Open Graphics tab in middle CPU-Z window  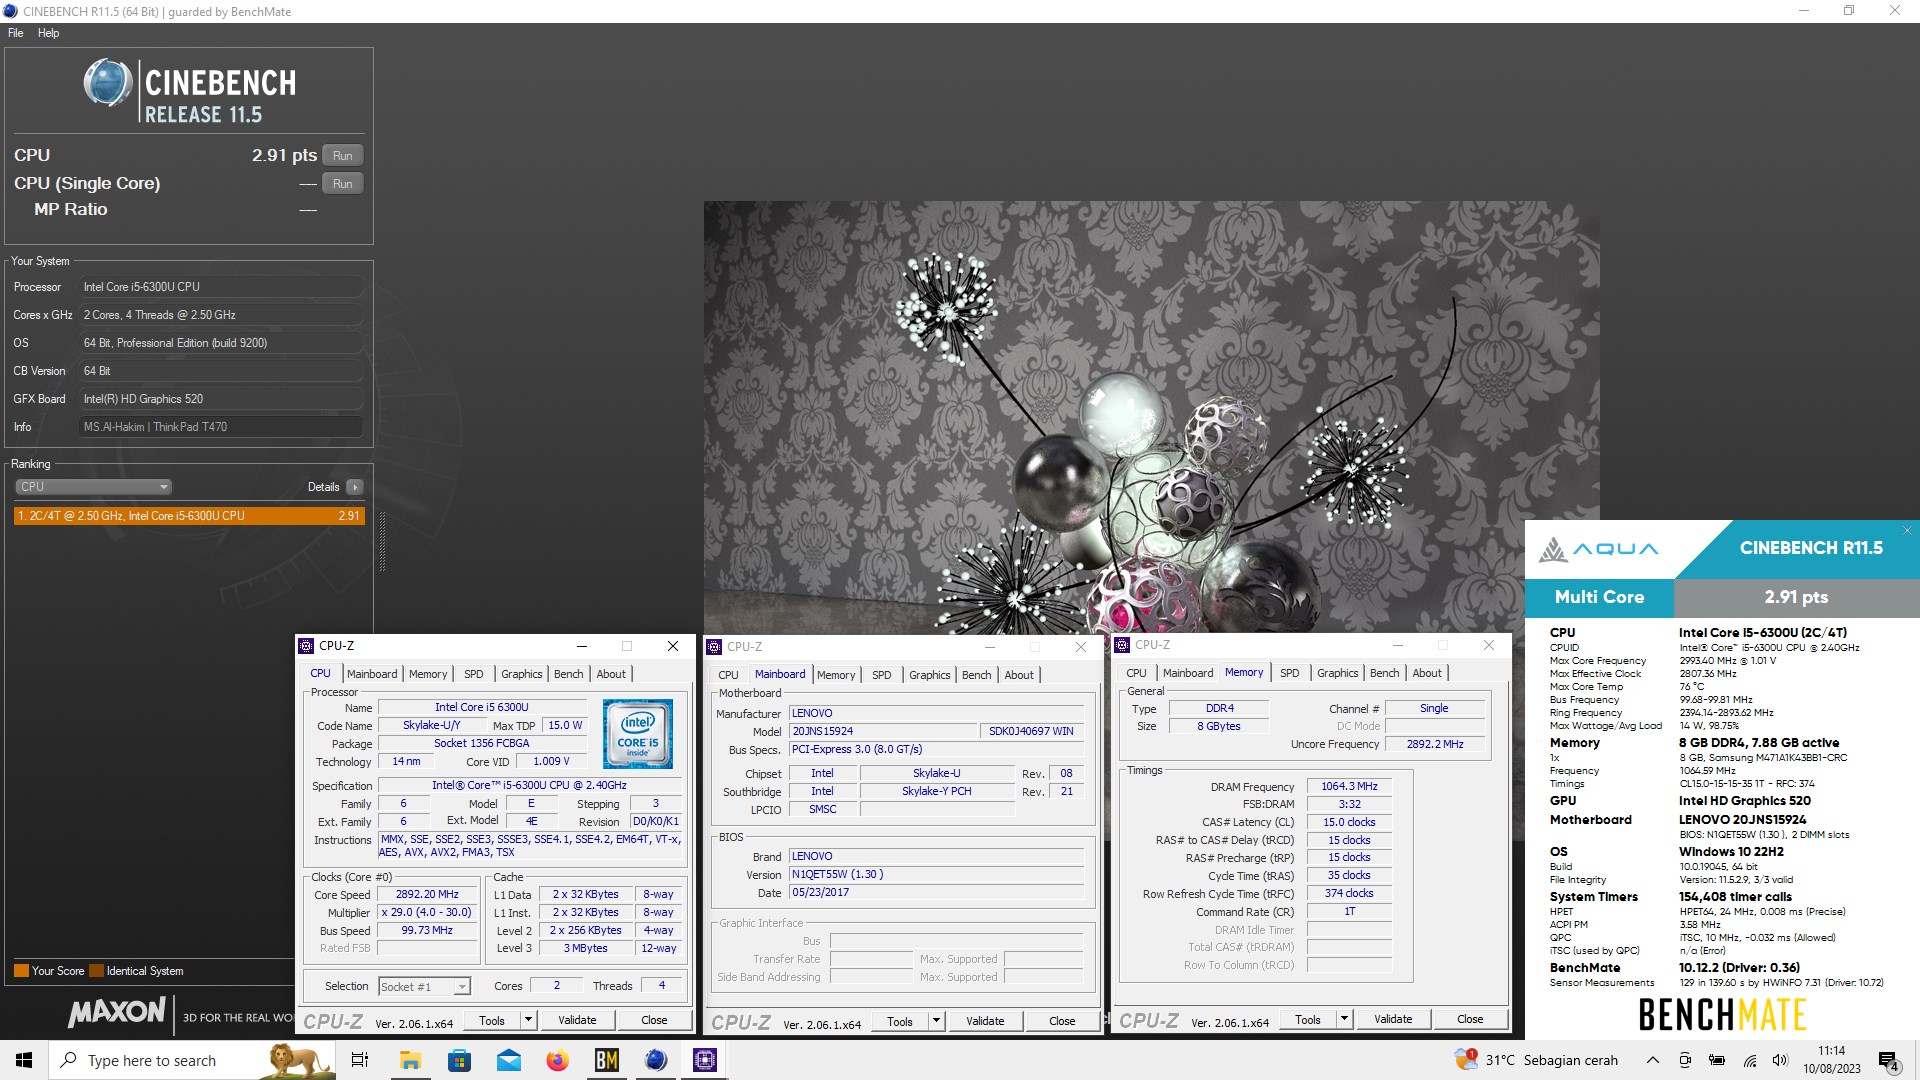930,675
